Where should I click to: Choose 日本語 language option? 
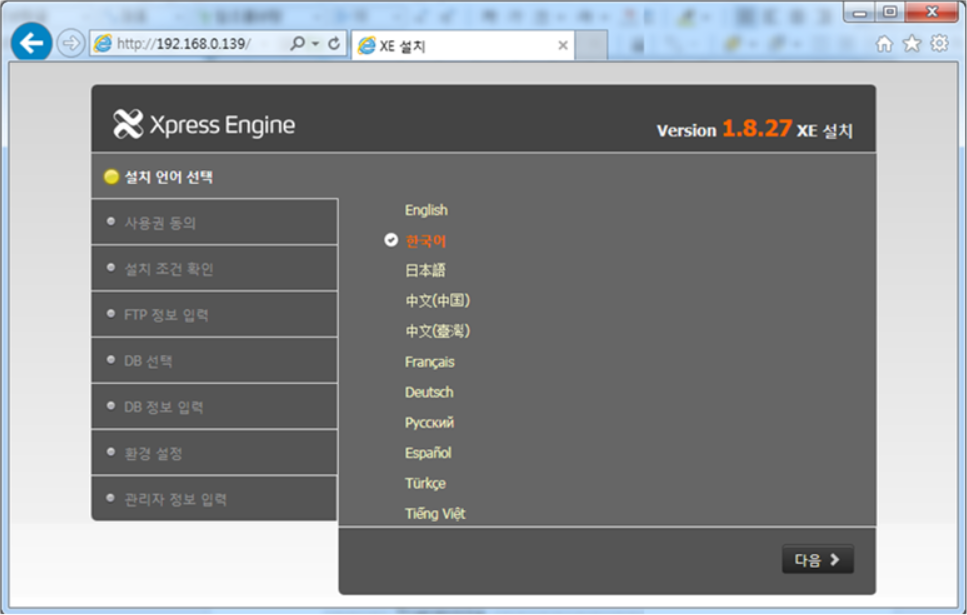(x=425, y=270)
